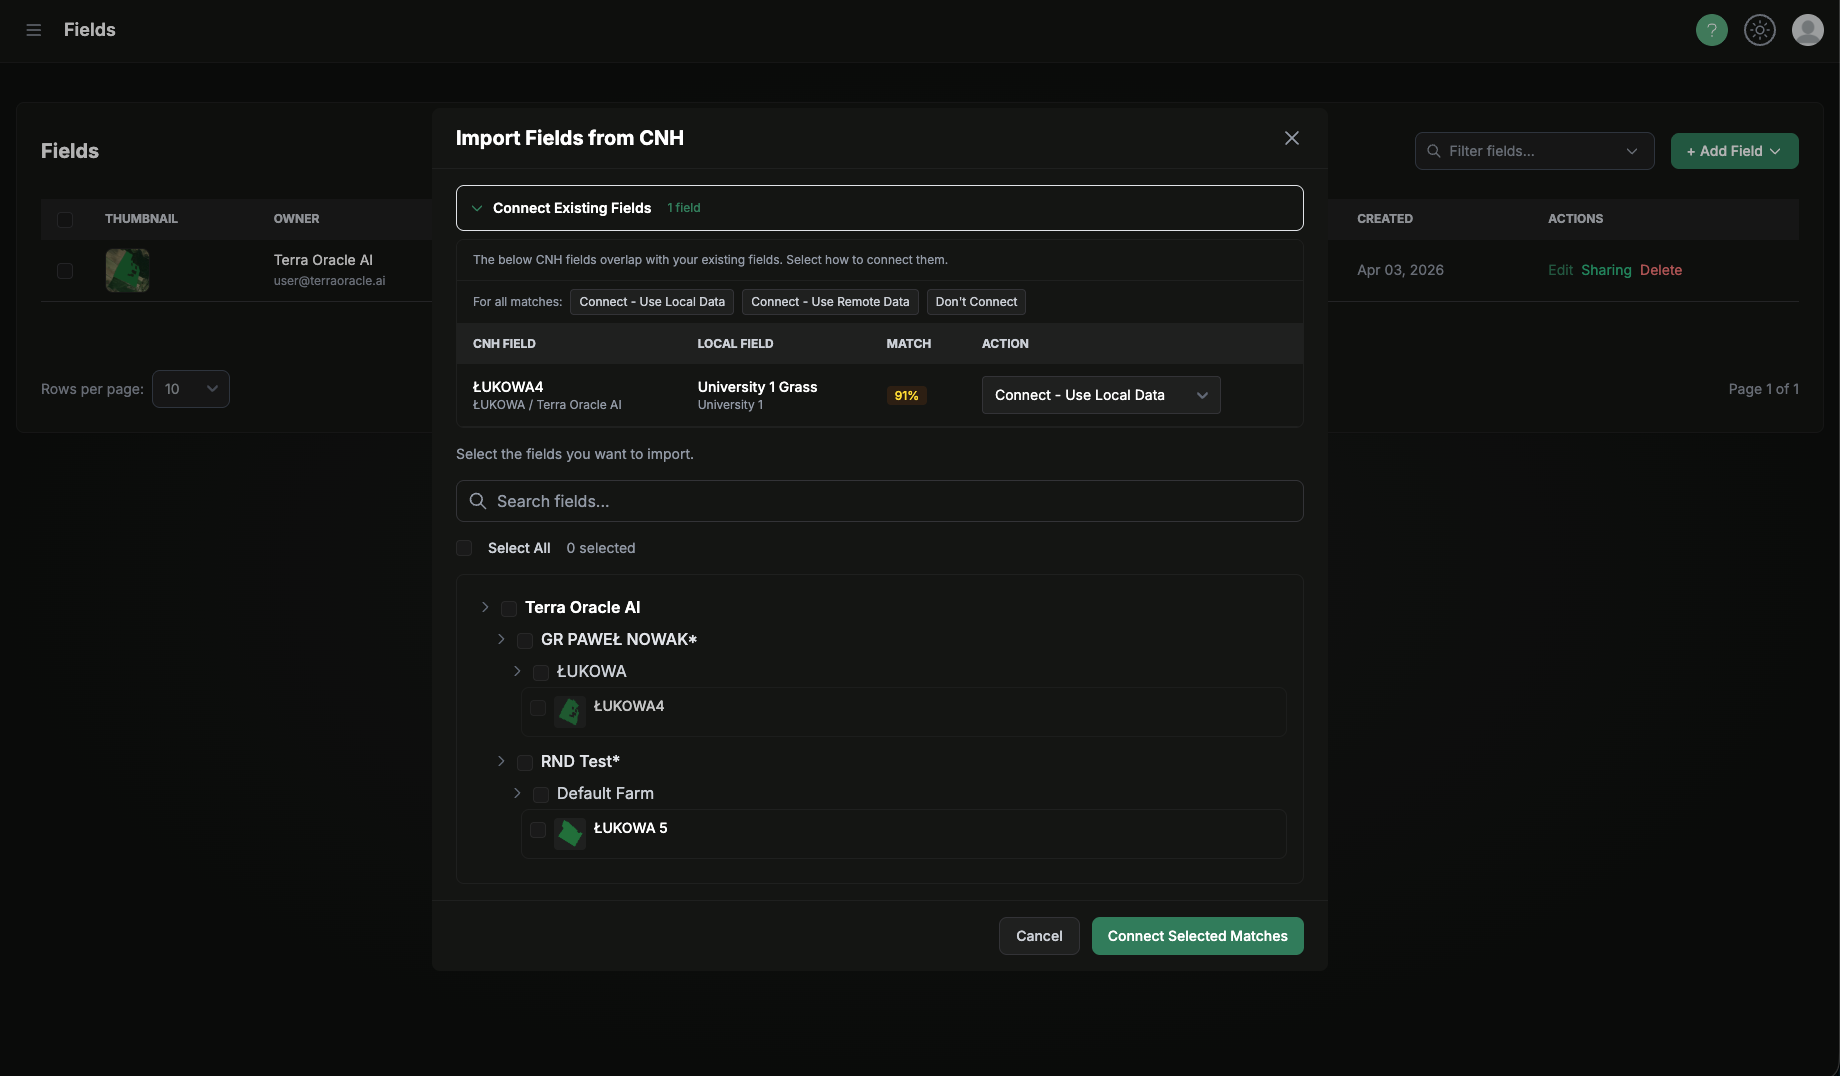
Task: Click inside the Search fields input
Action: tap(700, 501)
